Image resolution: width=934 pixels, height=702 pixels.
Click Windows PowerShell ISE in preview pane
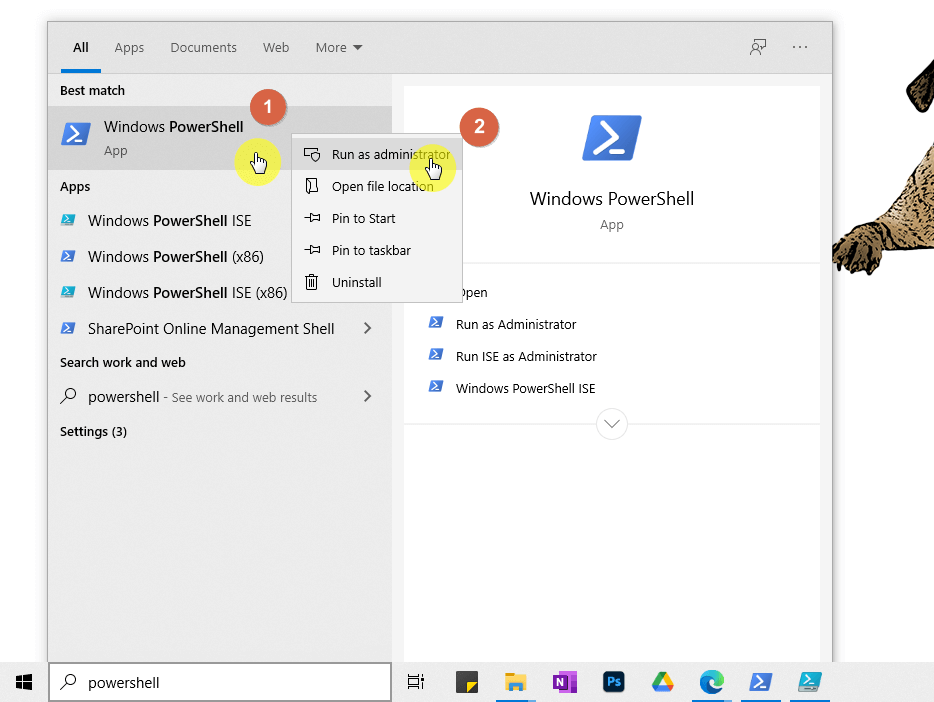coord(525,388)
